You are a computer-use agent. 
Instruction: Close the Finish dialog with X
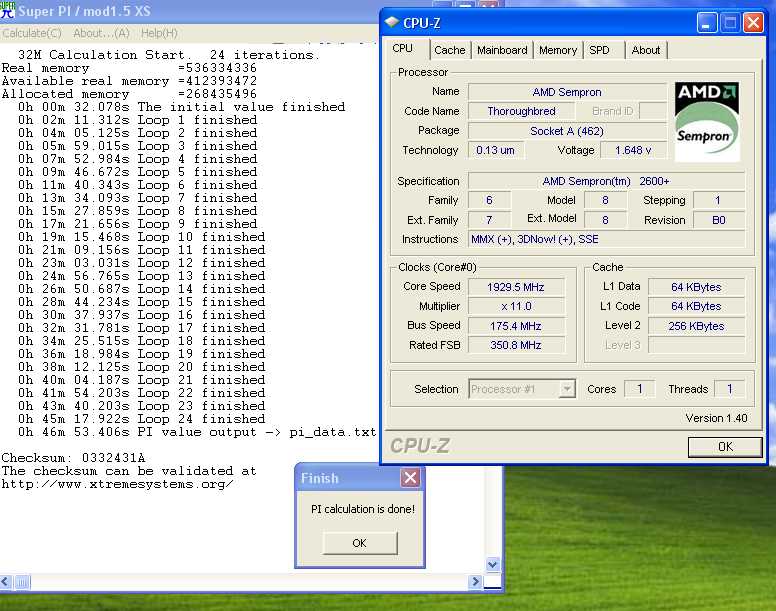(410, 478)
